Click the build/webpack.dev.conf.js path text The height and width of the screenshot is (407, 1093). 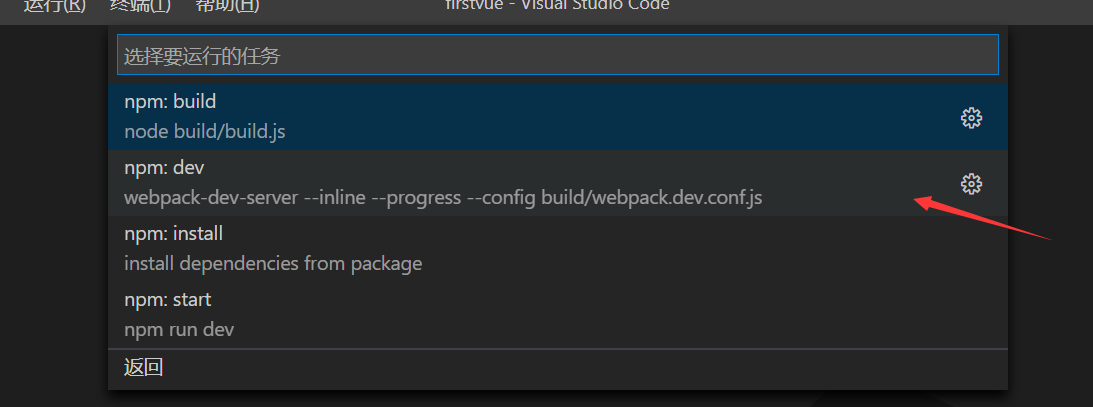[x=652, y=198]
